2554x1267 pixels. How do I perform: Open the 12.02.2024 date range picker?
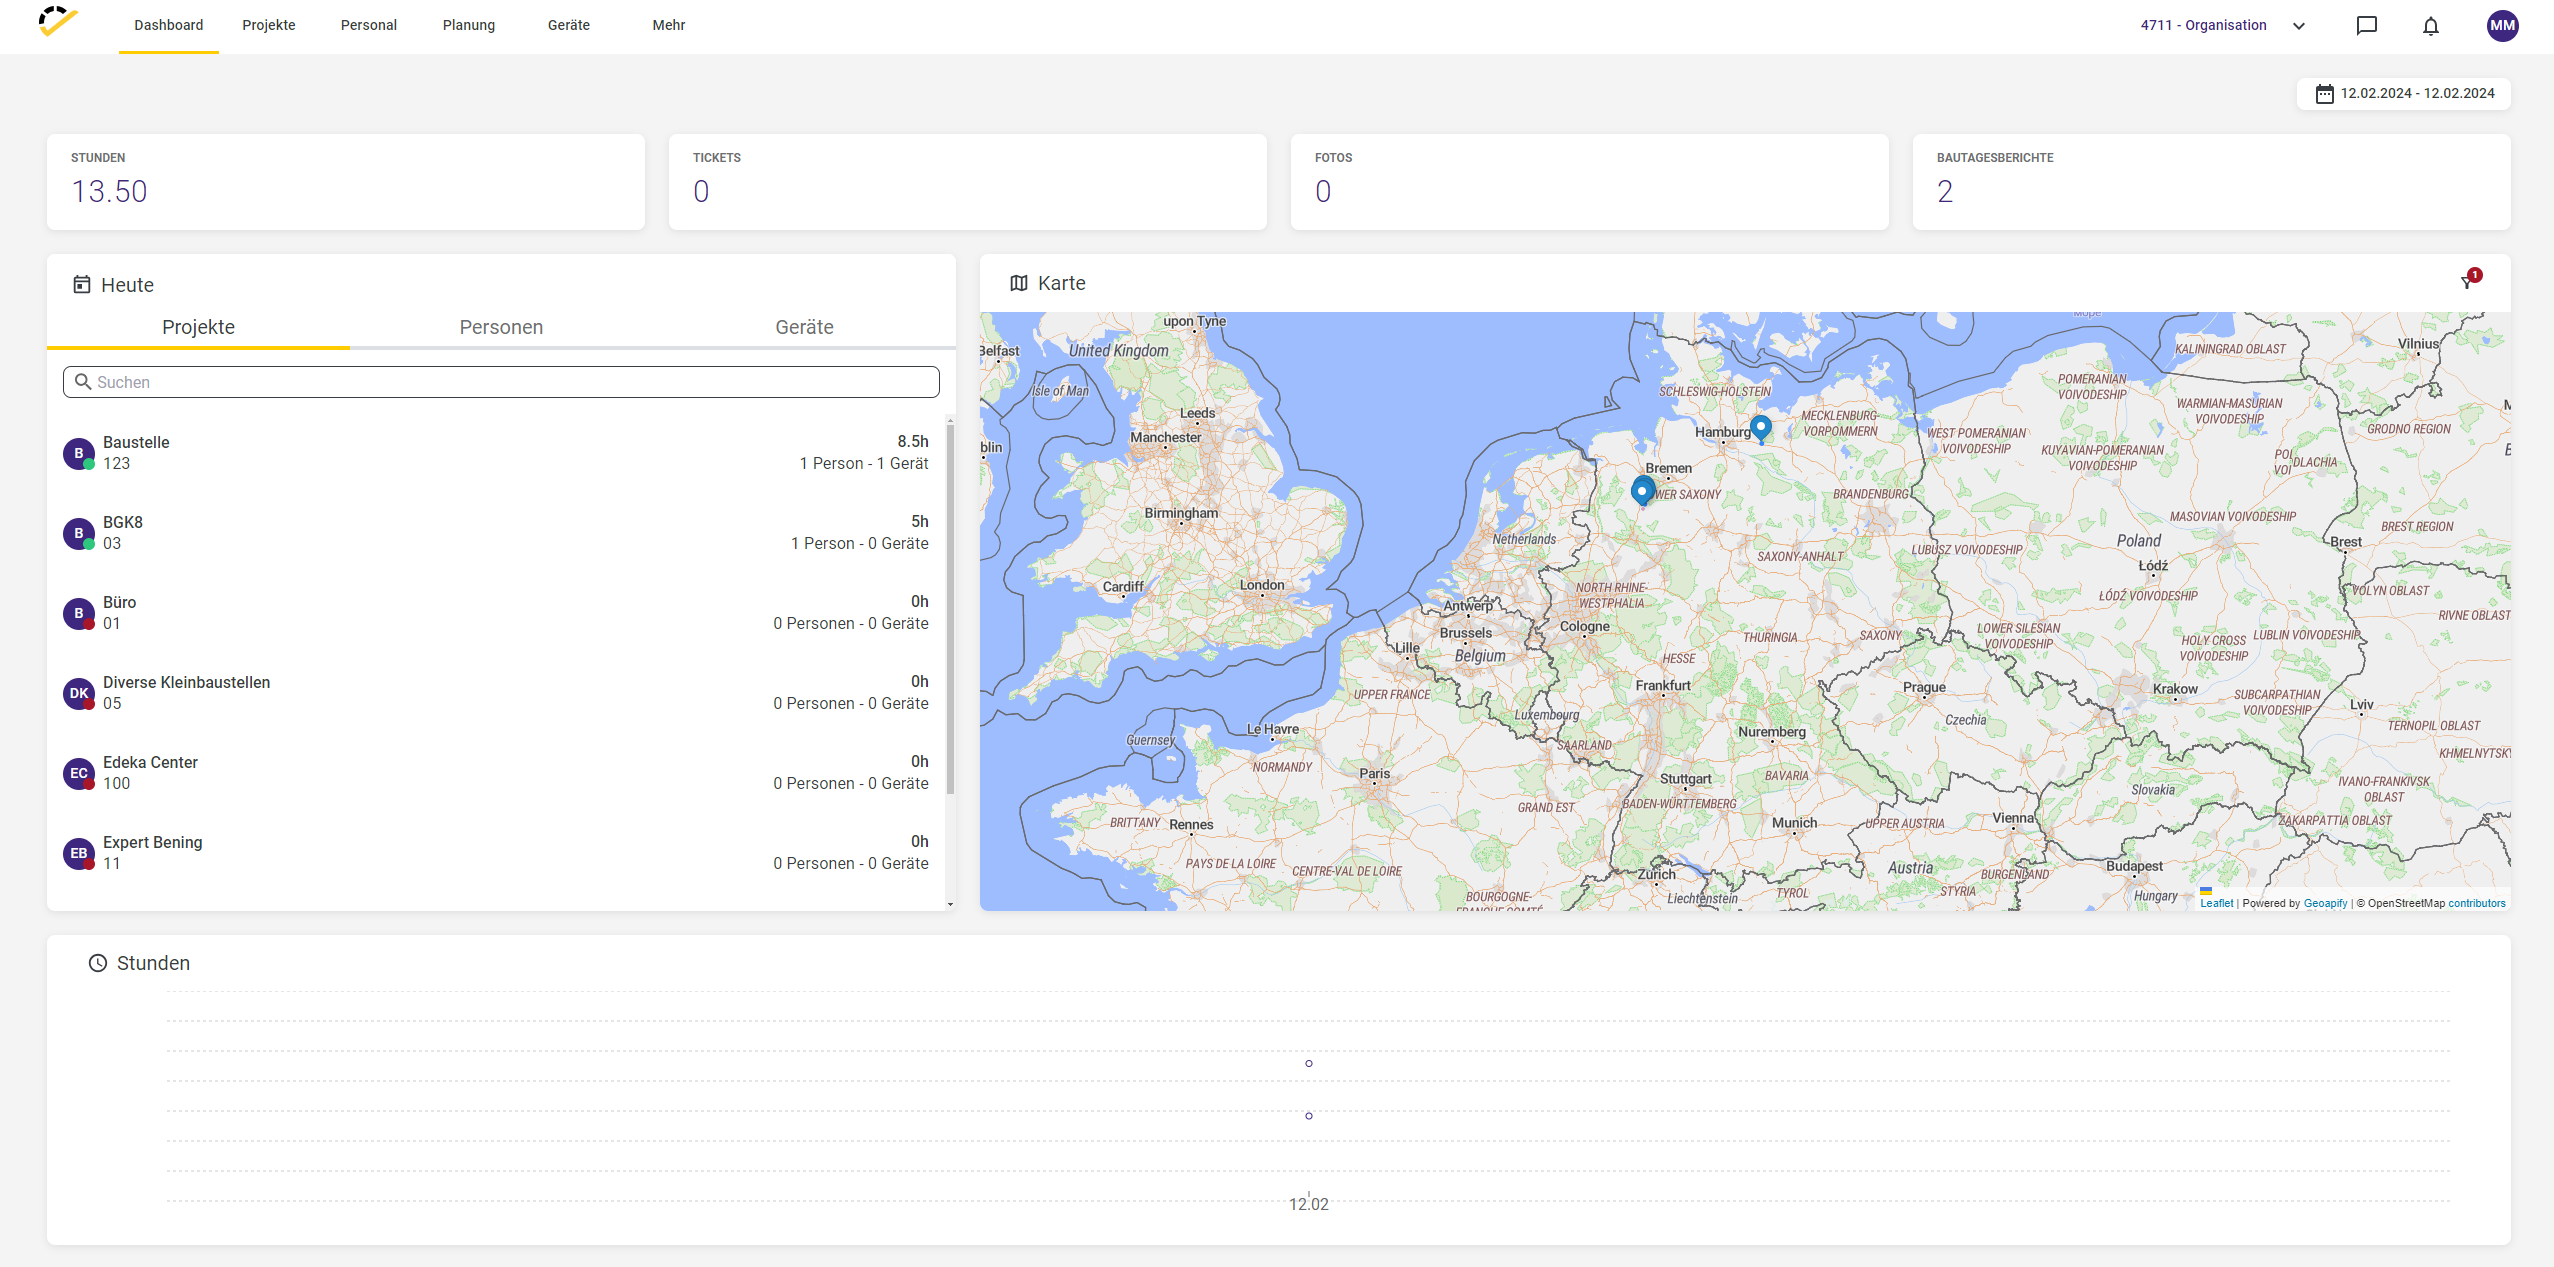point(2404,94)
